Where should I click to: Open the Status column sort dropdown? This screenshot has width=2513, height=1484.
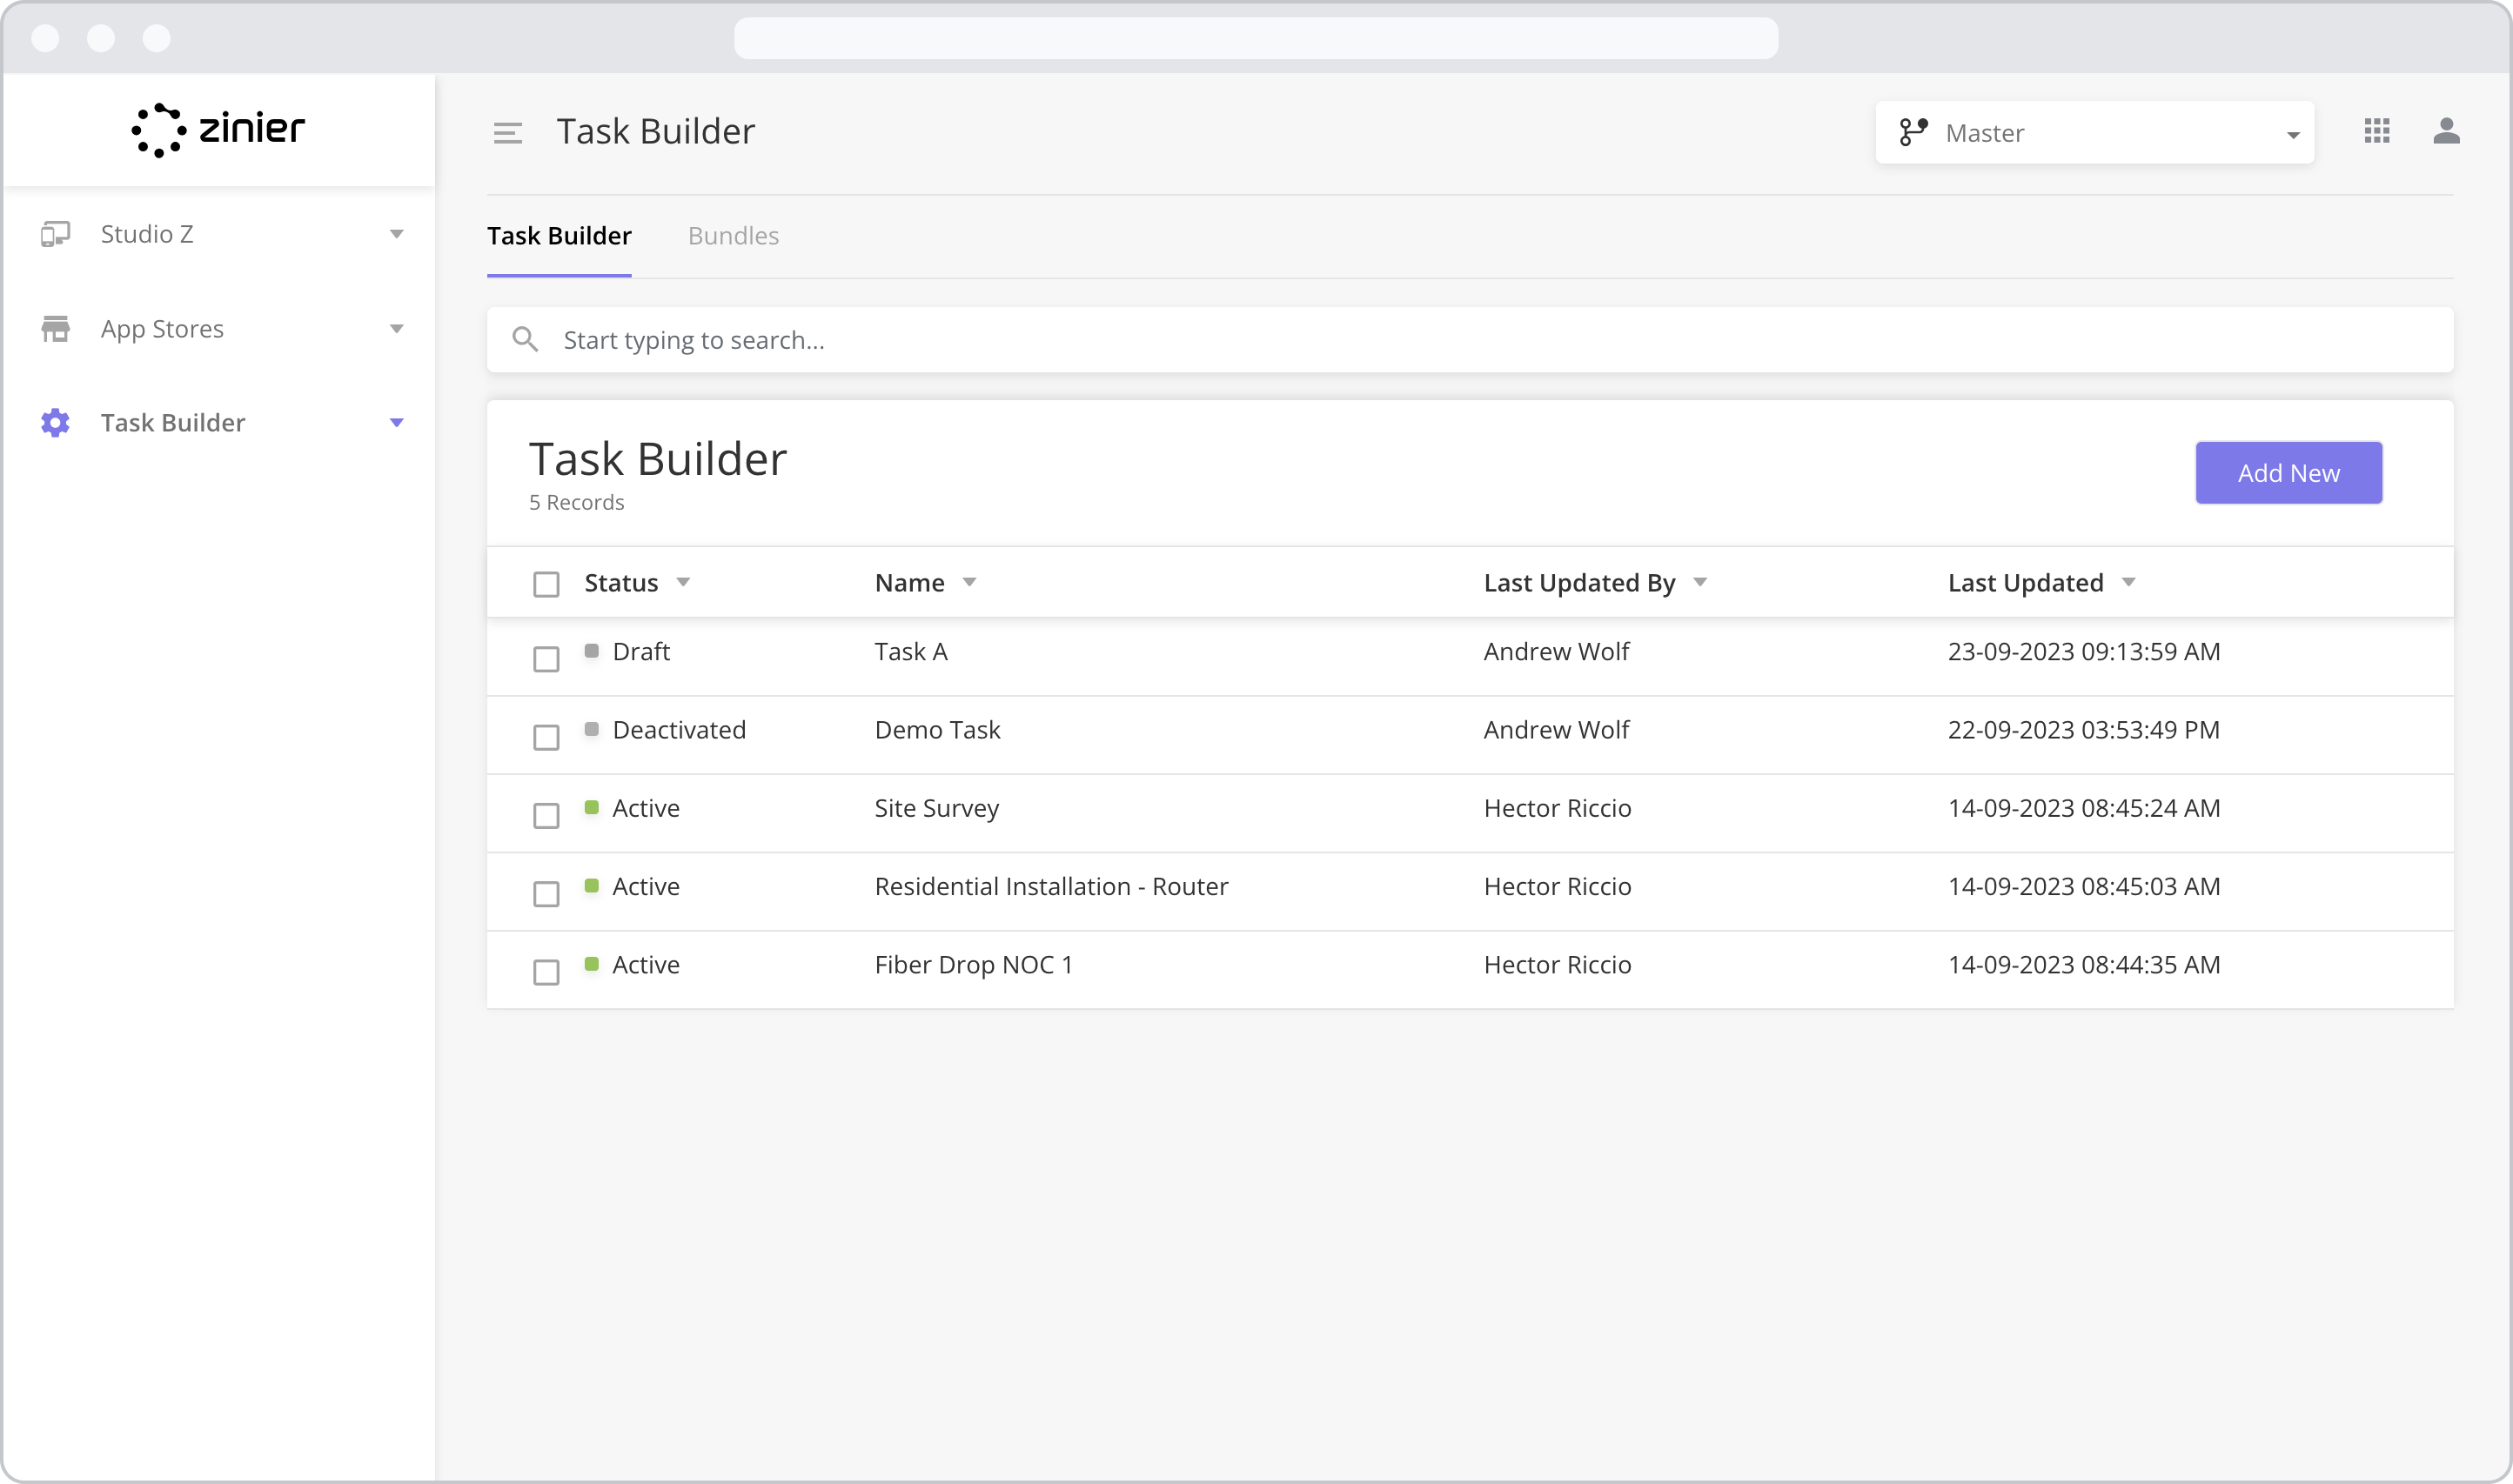point(684,582)
